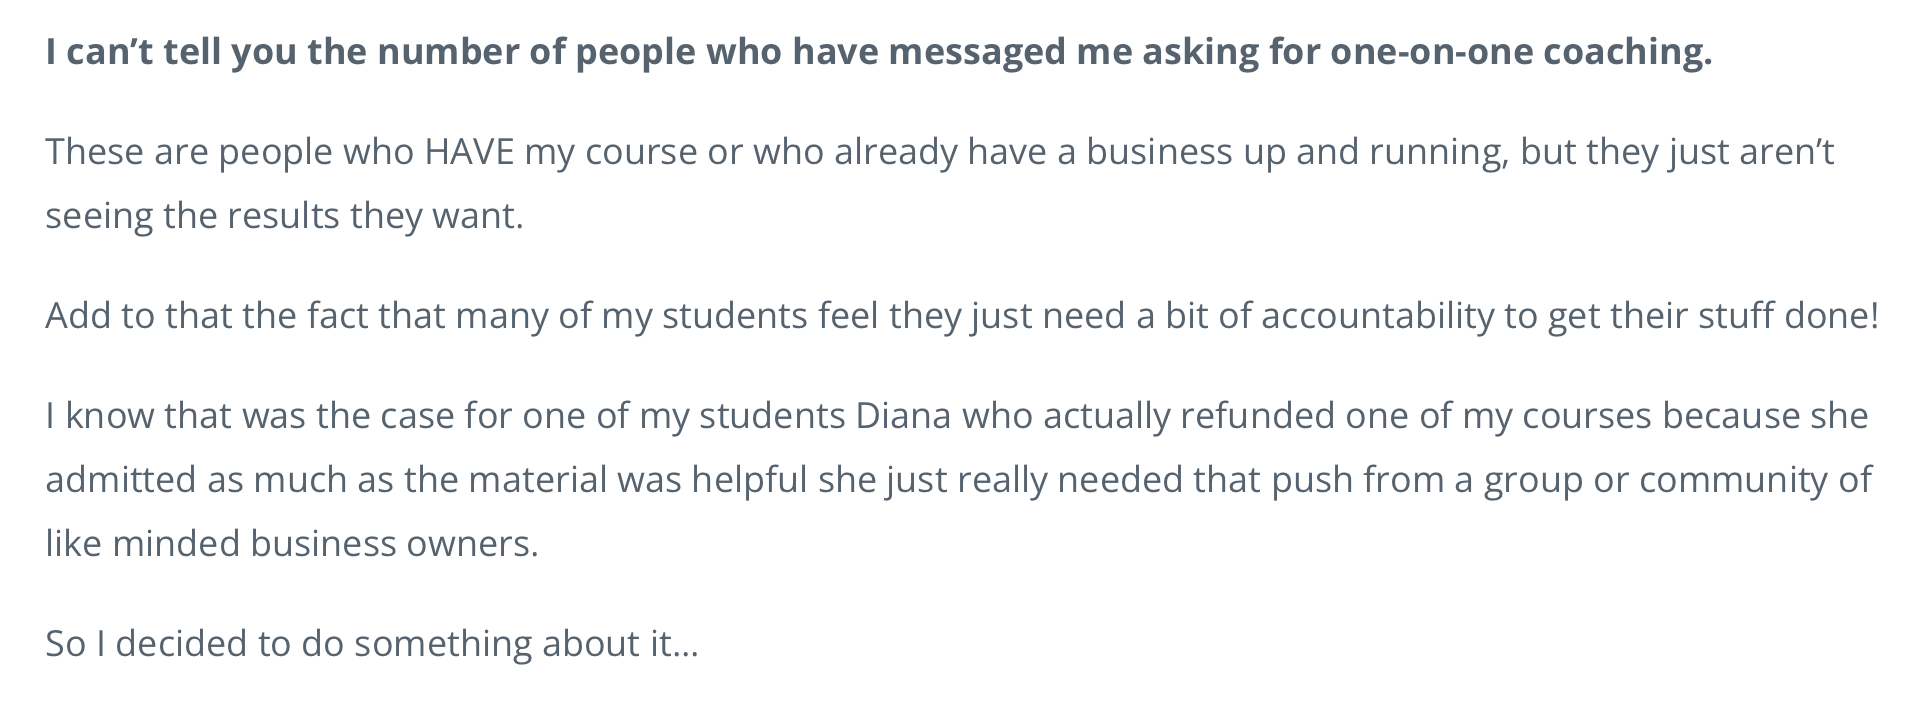The height and width of the screenshot is (702, 1912).
Task: Click the bold heading about one-on-one coaching
Action: coord(878,52)
